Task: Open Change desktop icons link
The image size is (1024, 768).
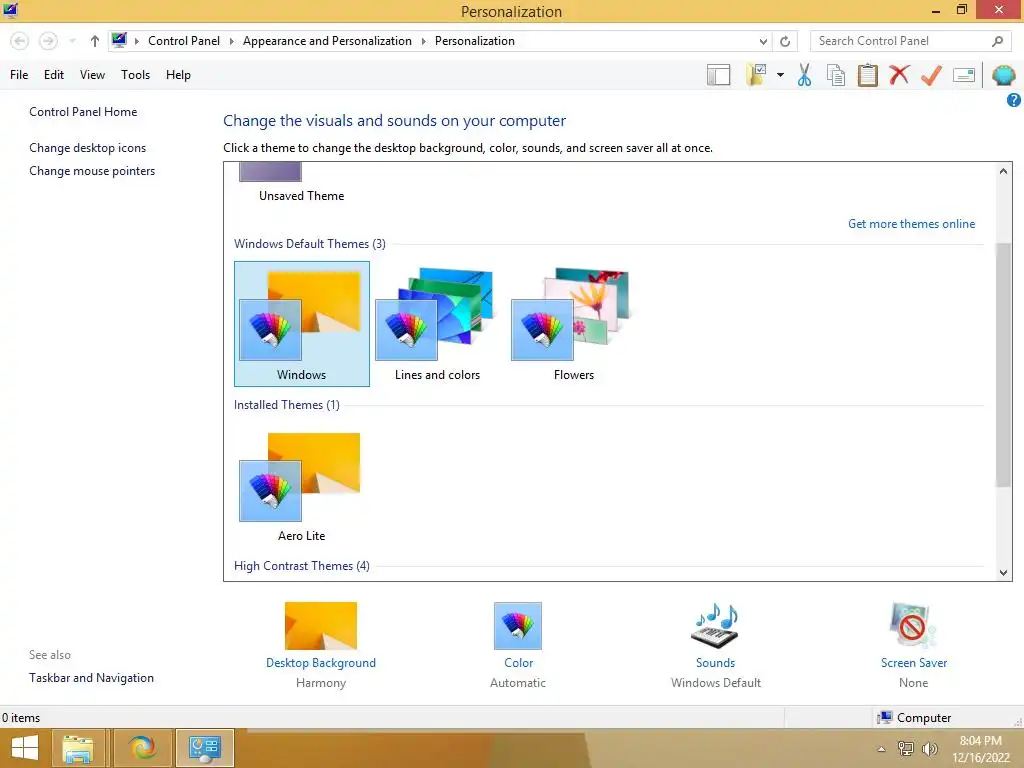Action: (88, 148)
